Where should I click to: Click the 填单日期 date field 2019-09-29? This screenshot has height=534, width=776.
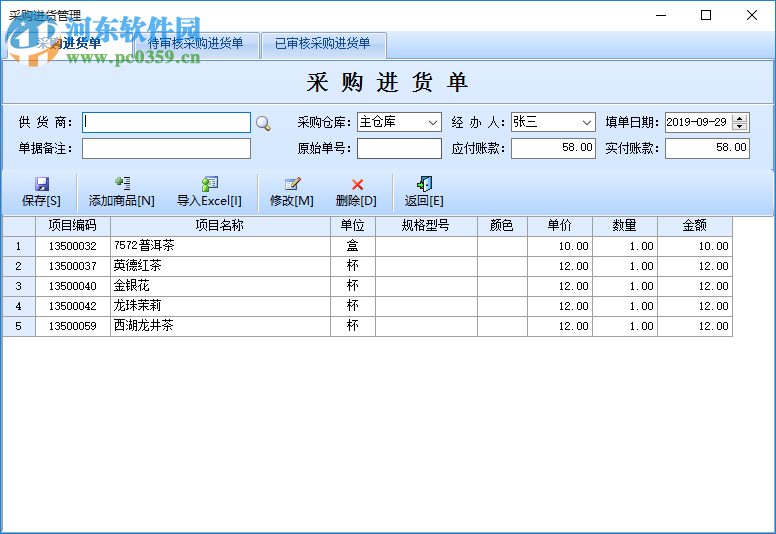[x=699, y=122]
